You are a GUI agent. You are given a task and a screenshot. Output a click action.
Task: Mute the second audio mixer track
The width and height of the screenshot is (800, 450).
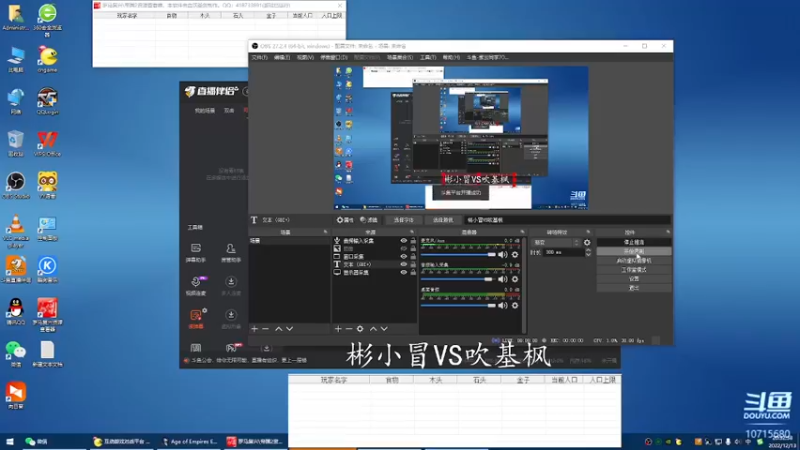(x=503, y=279)
